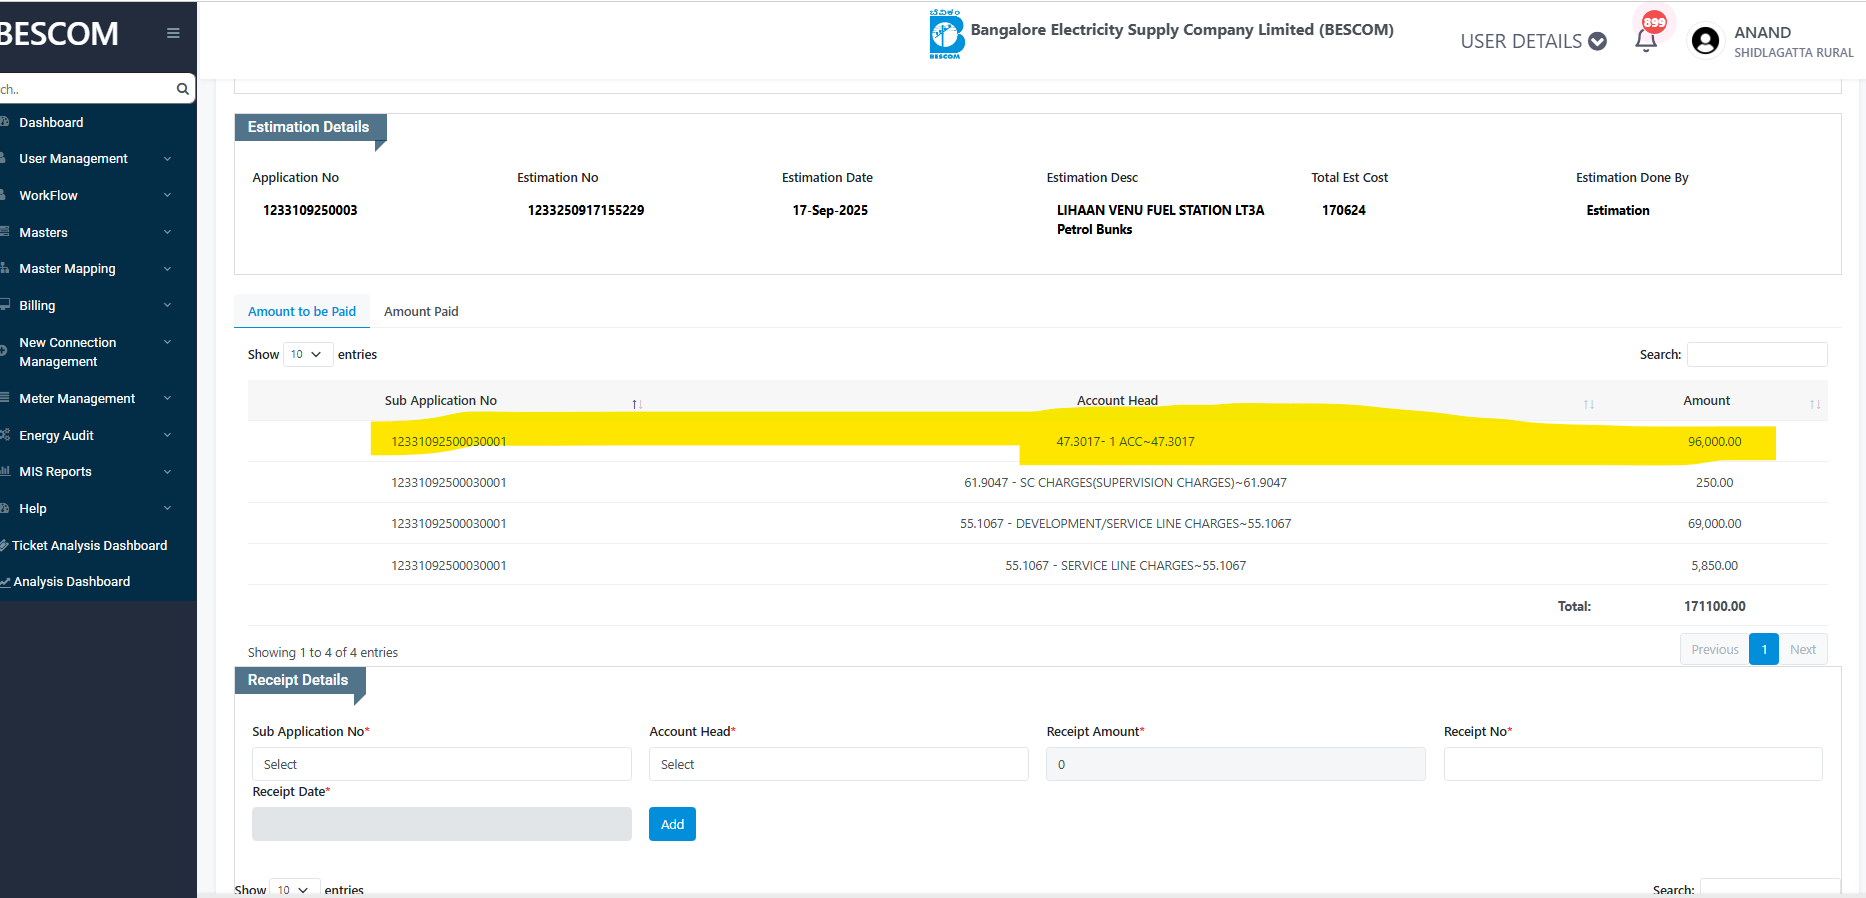Click the hamburger menu icon

point(173,33)
